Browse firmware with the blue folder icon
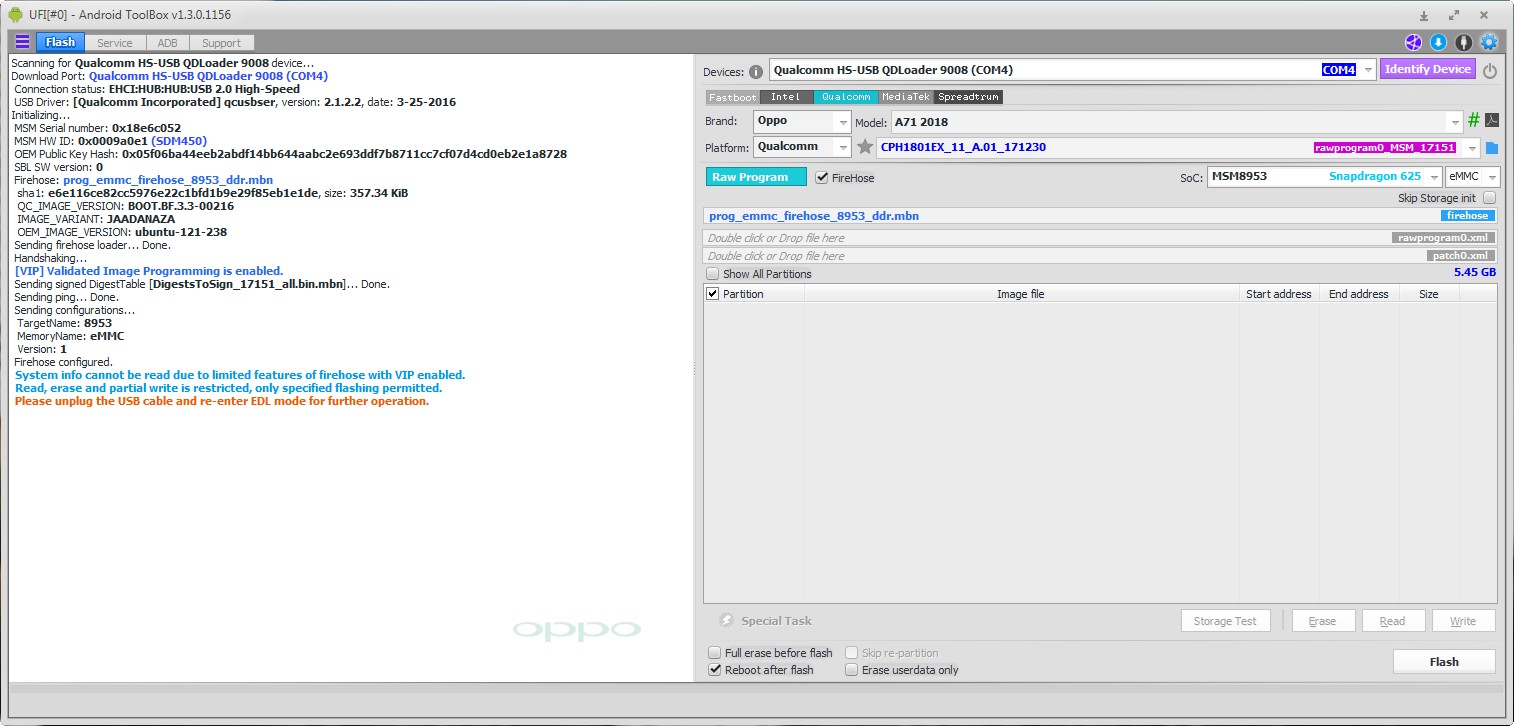This screenshot has height=726, width=1514. click(x=1492, y=148)
